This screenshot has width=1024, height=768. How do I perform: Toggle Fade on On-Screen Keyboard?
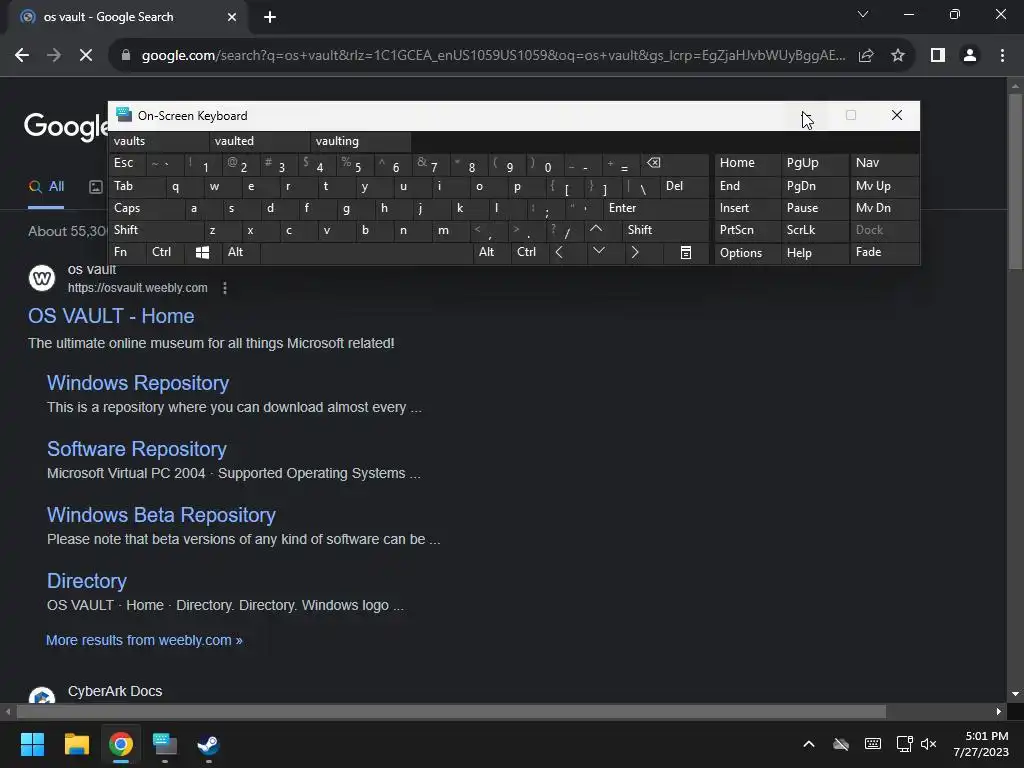(x=884, y=253)
